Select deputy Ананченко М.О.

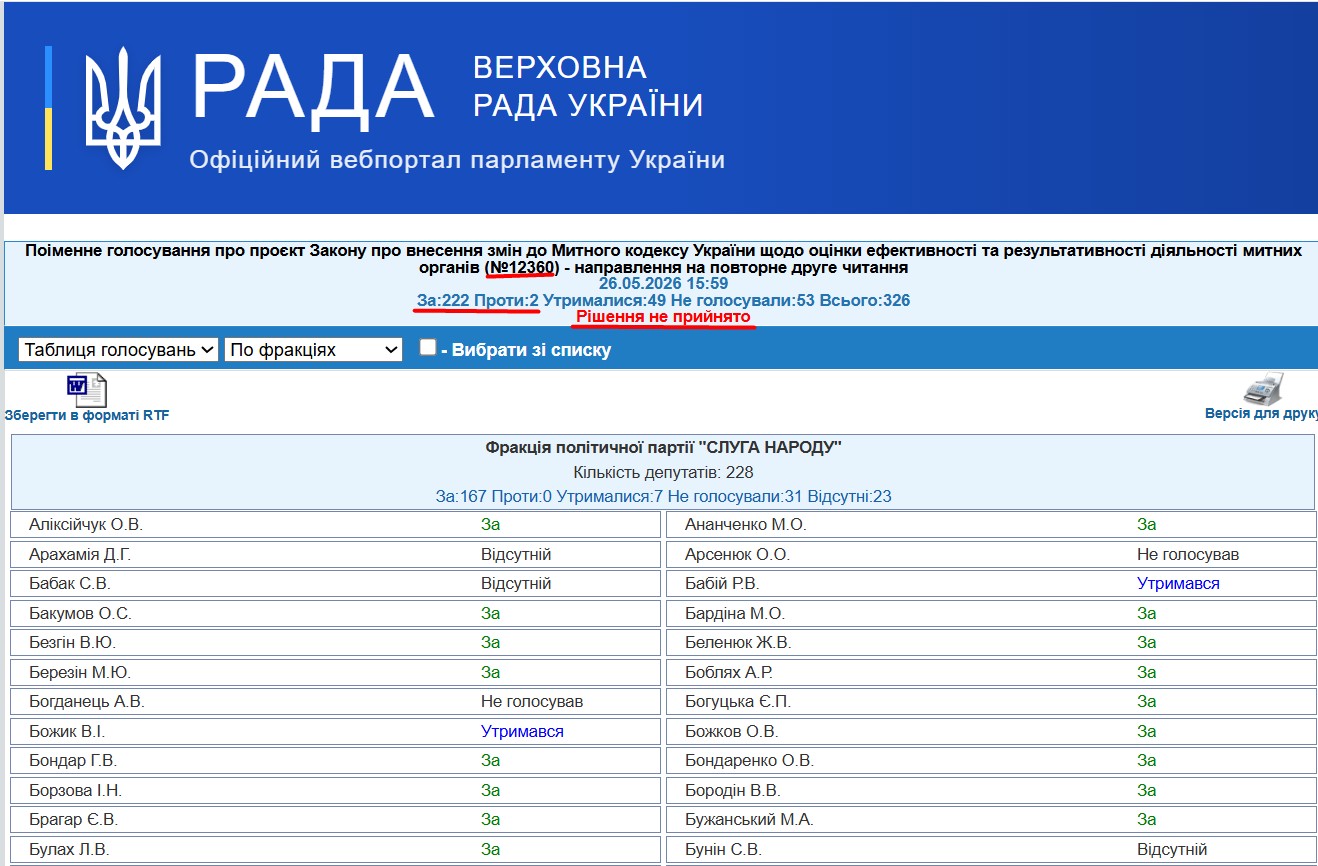coord(745,524)
